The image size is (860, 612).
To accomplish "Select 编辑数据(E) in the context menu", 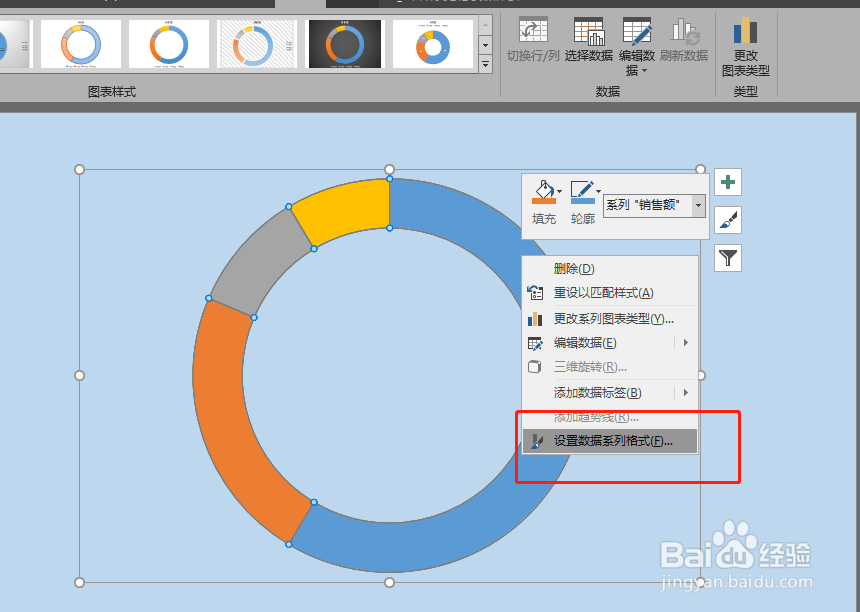I will pyautogui.click(x=609, y=343).
